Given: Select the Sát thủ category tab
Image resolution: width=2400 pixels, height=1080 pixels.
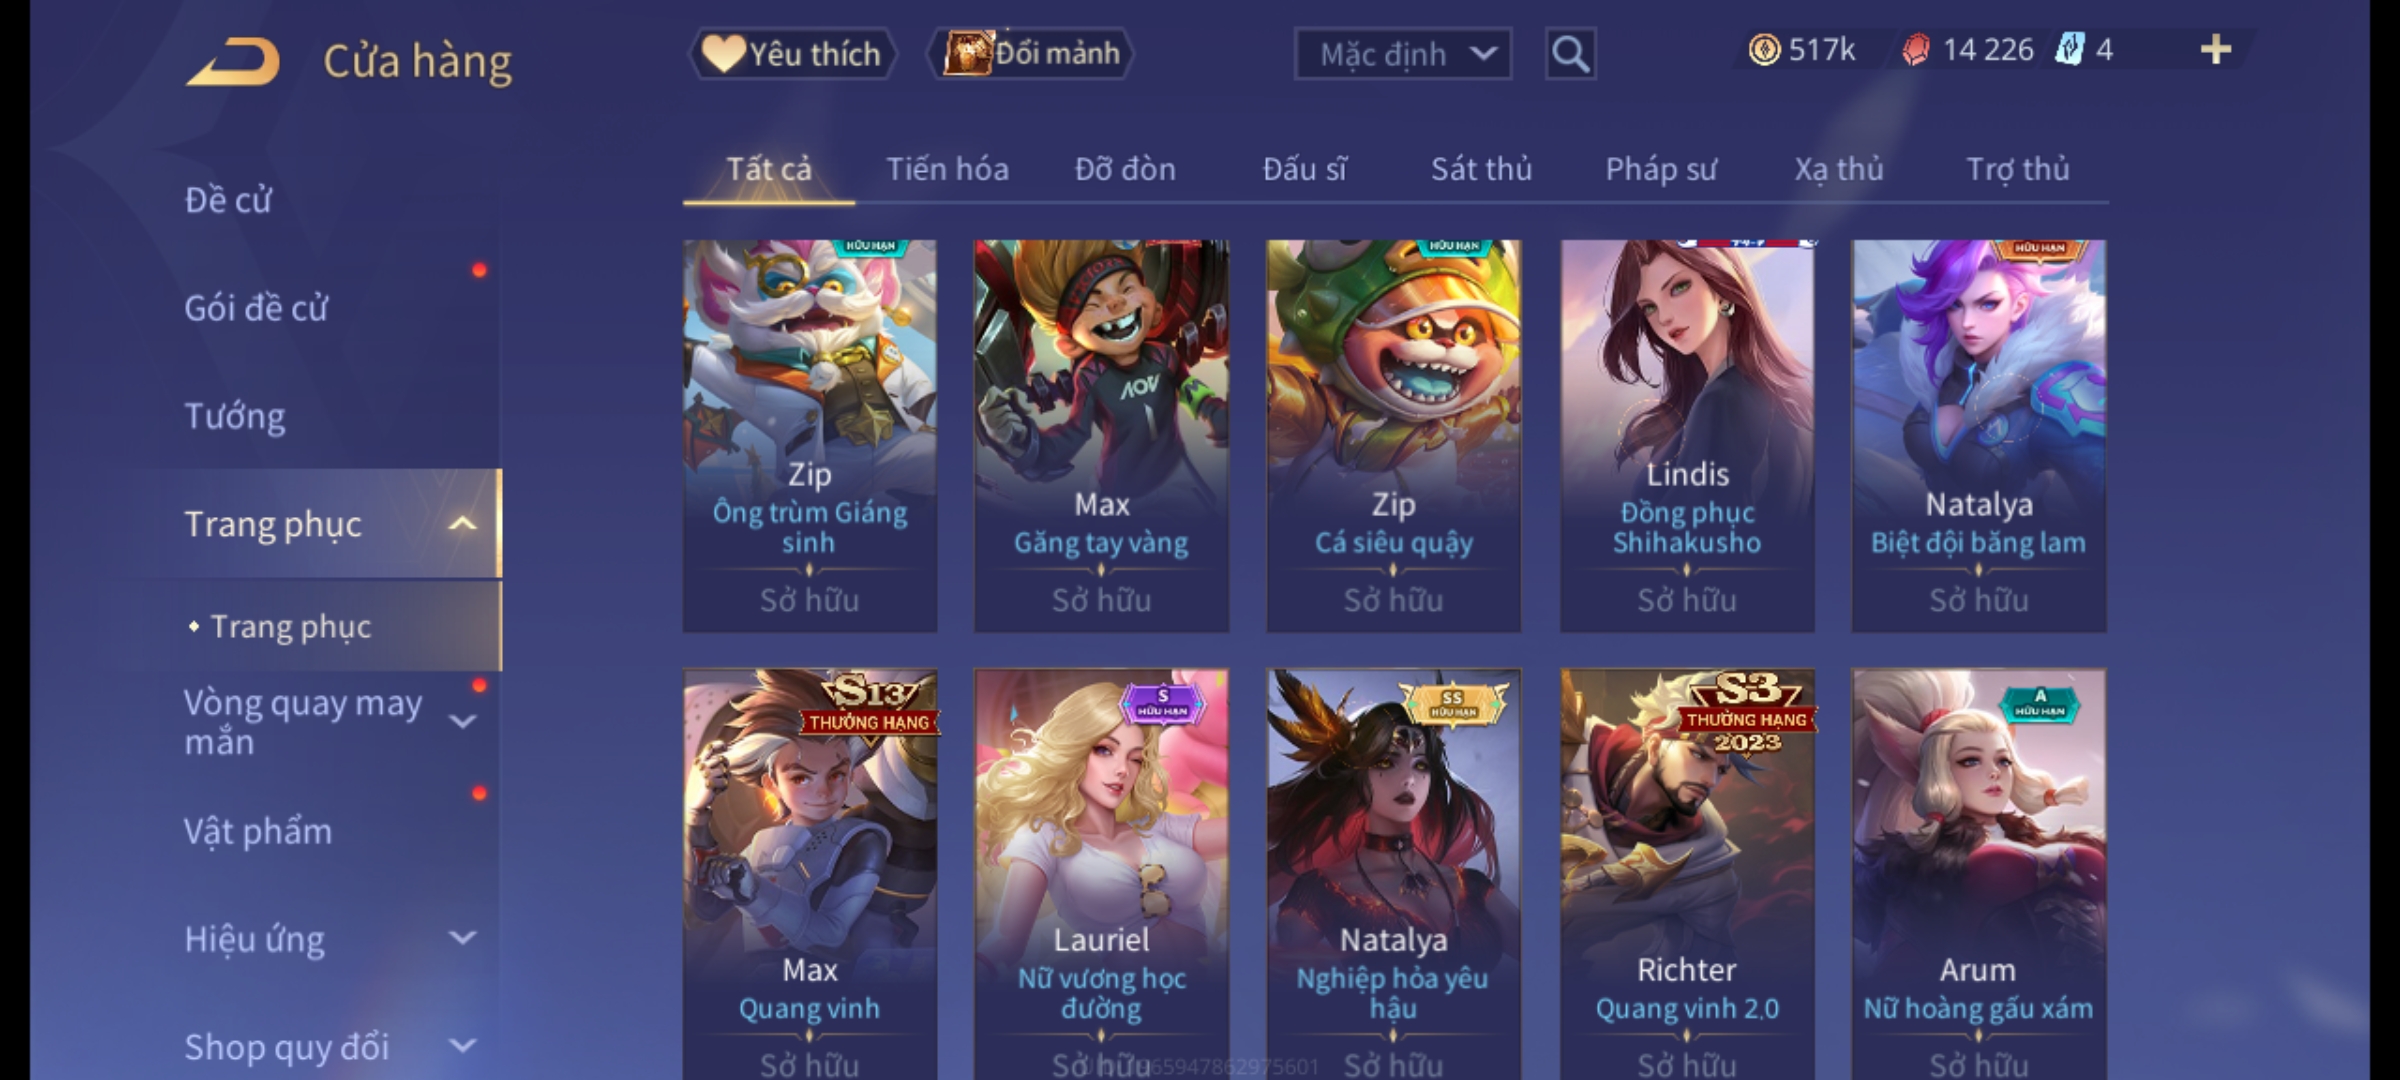Looking at the screenshot, I should coord(1481,169).
